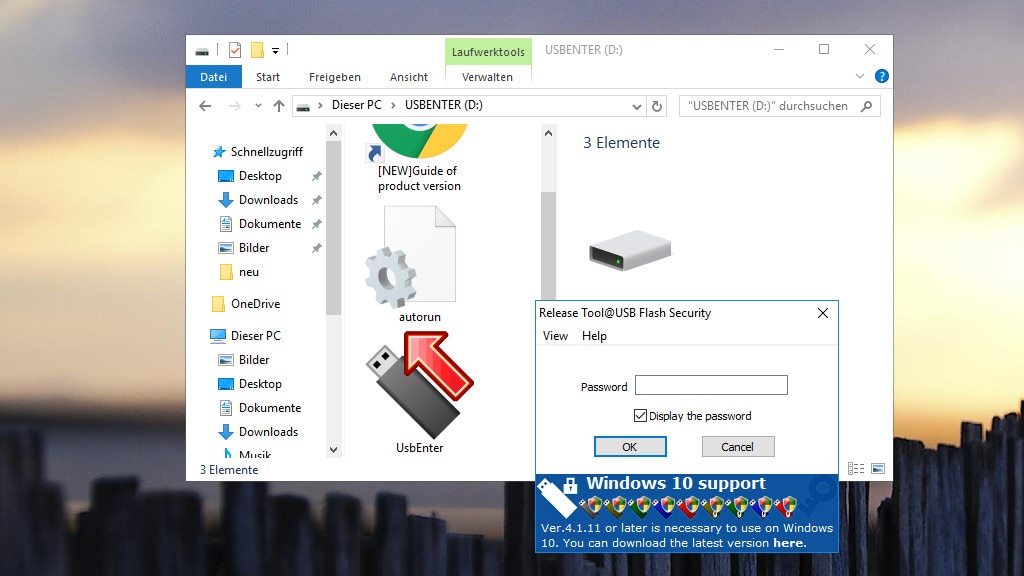Open the recent locations dropdown arrow

coord(258,106)
